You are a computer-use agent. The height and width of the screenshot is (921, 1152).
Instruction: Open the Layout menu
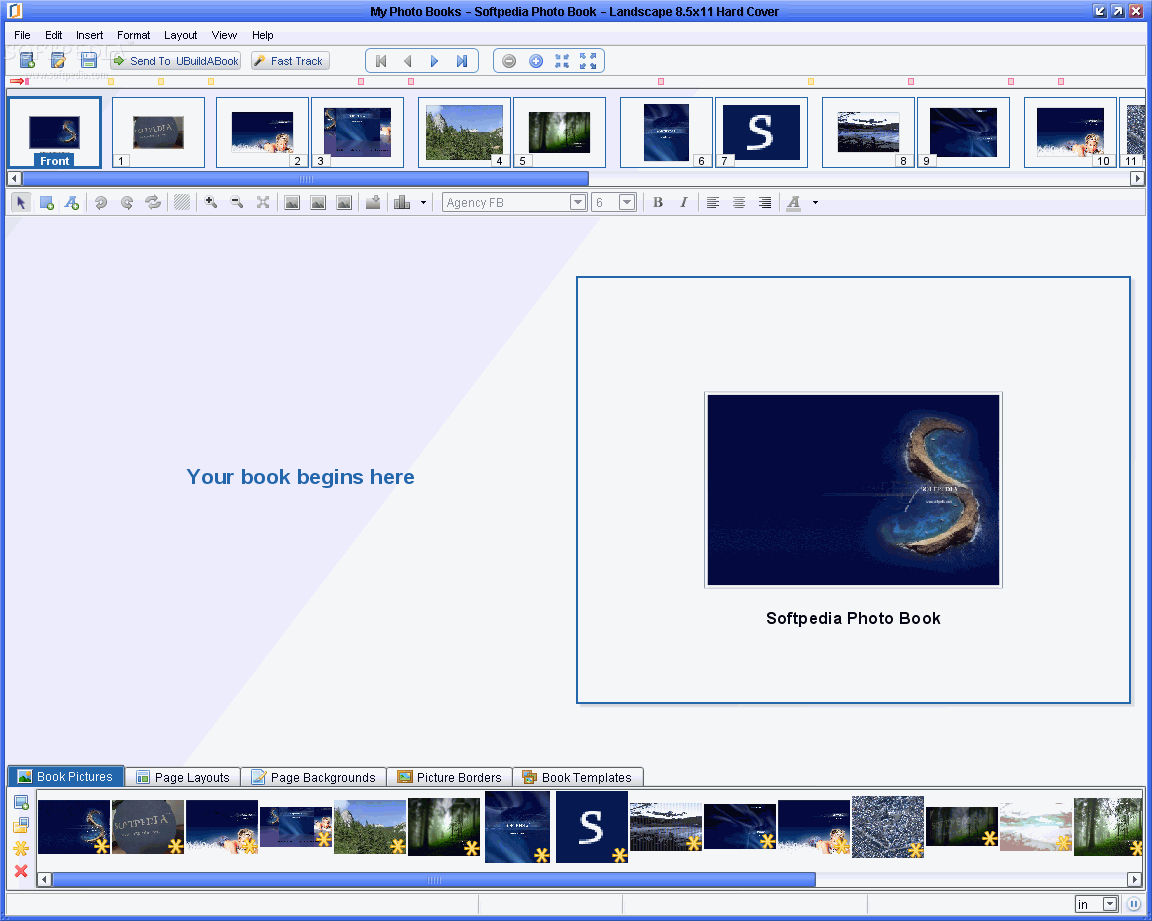[x=181, y=35]
